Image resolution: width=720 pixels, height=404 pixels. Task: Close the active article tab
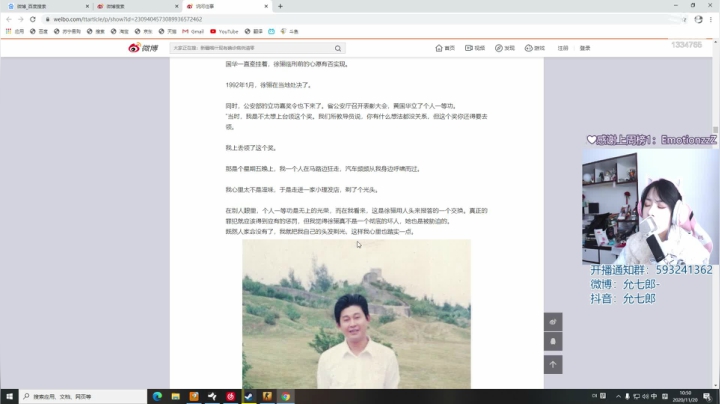pyautogui.click(x=266, y=6)
